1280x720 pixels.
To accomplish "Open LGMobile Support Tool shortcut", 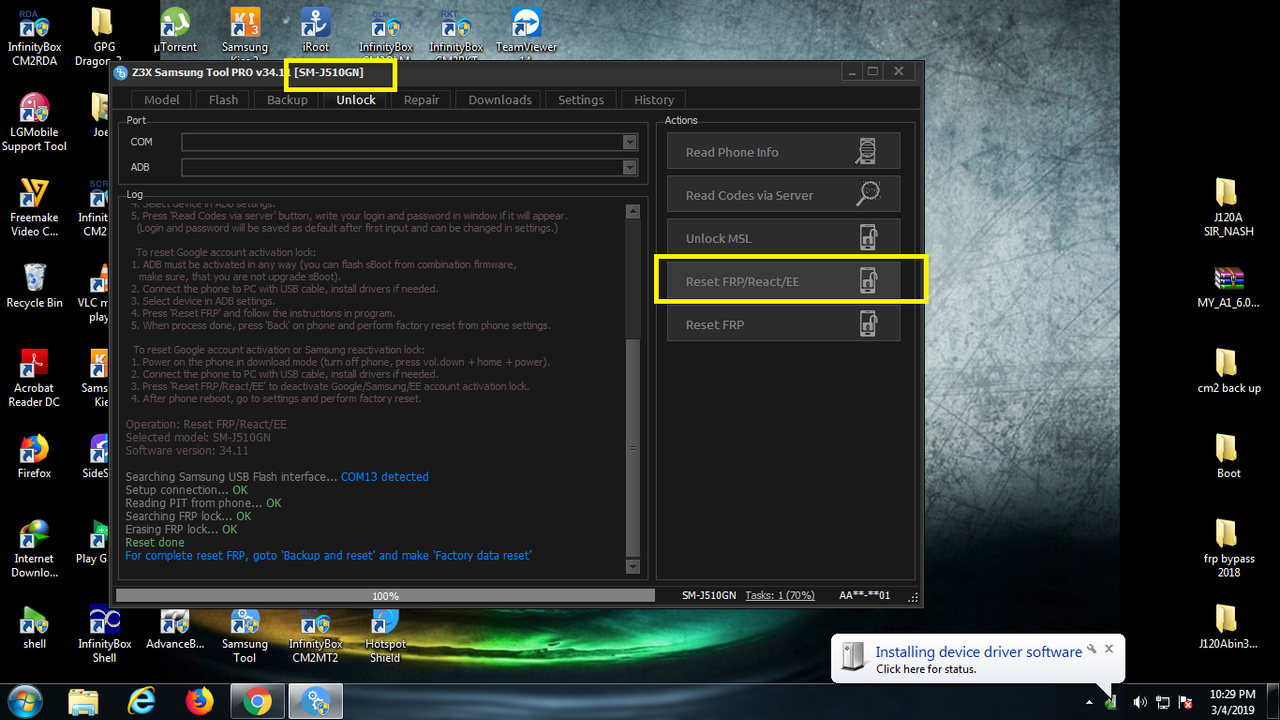I will (x=34, y=123).
